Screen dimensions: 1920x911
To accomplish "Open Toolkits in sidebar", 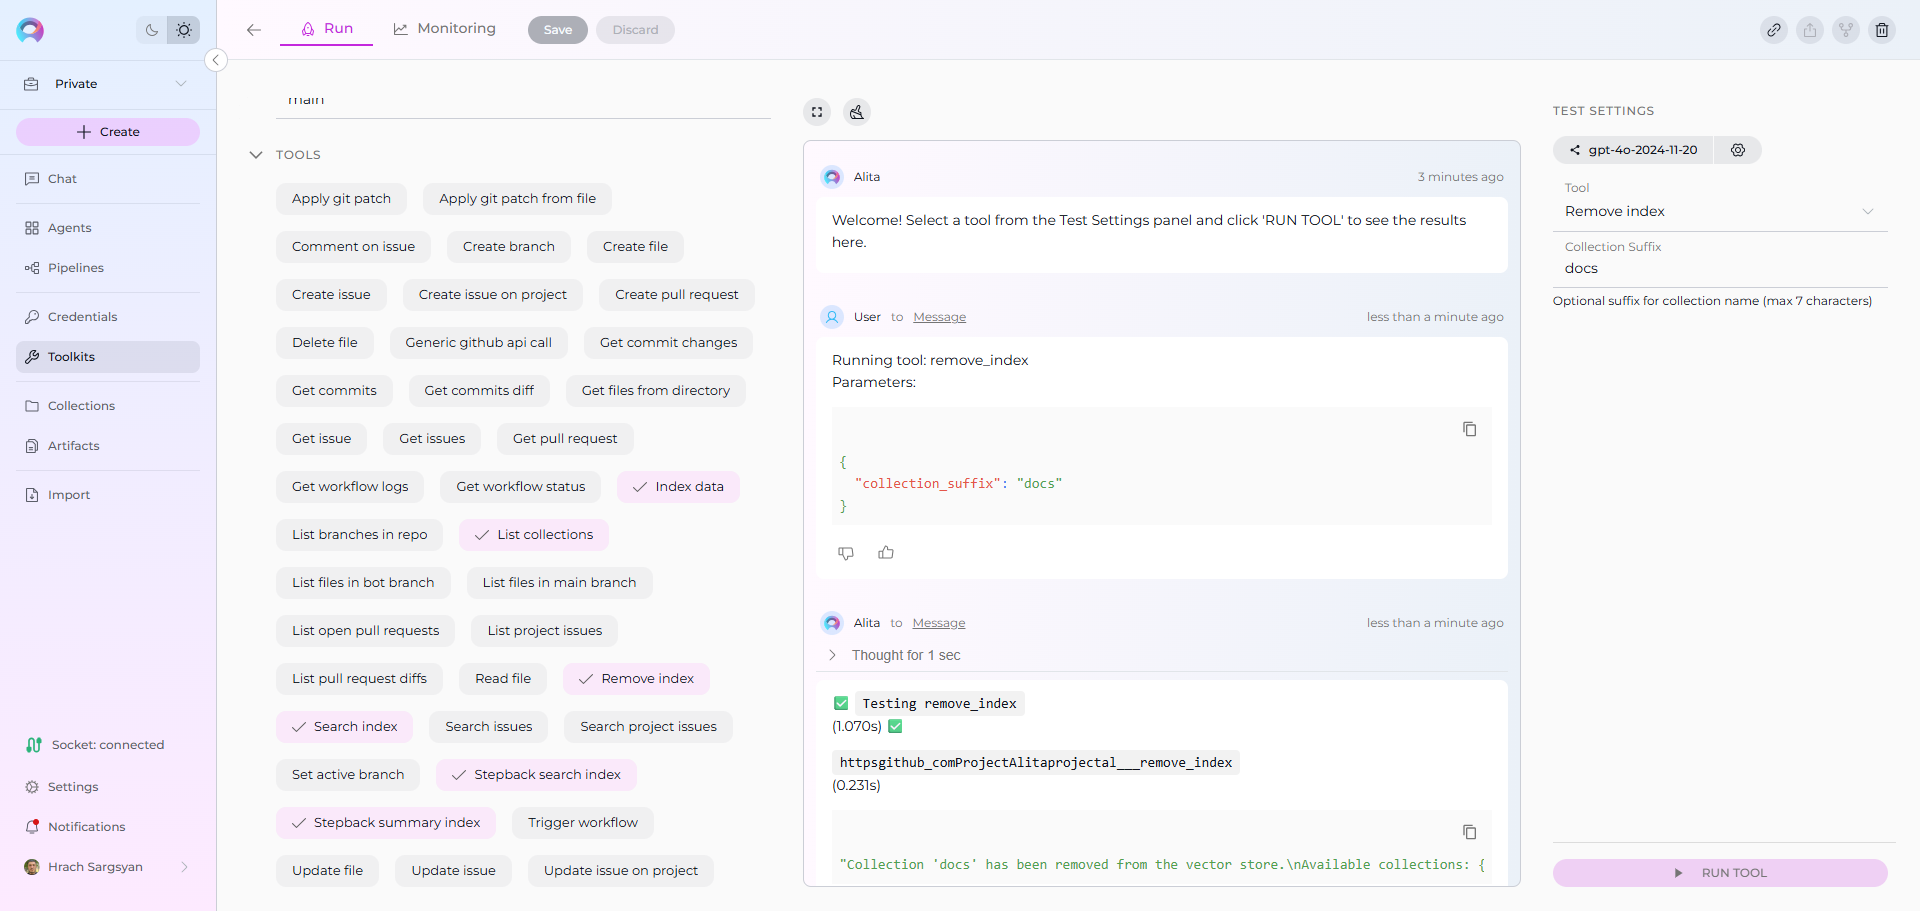I will [108, 357].
